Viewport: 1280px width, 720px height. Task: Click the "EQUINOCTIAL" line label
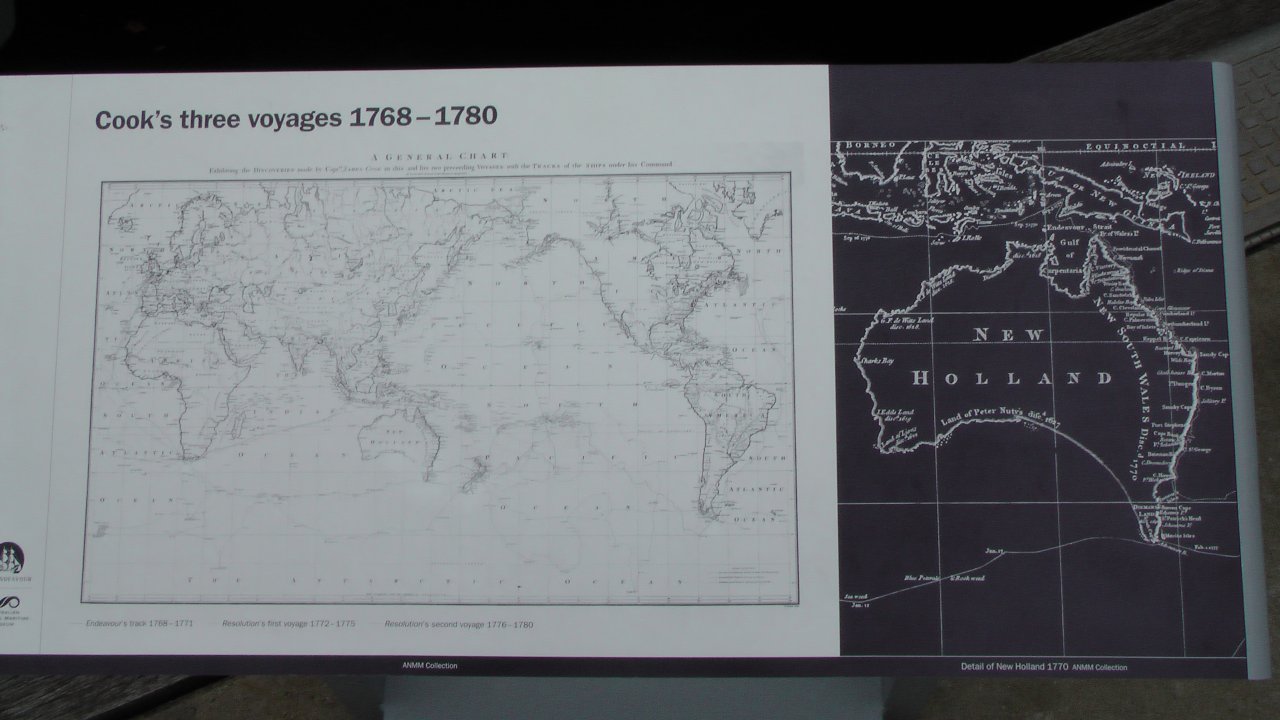tap(1136, 146)
